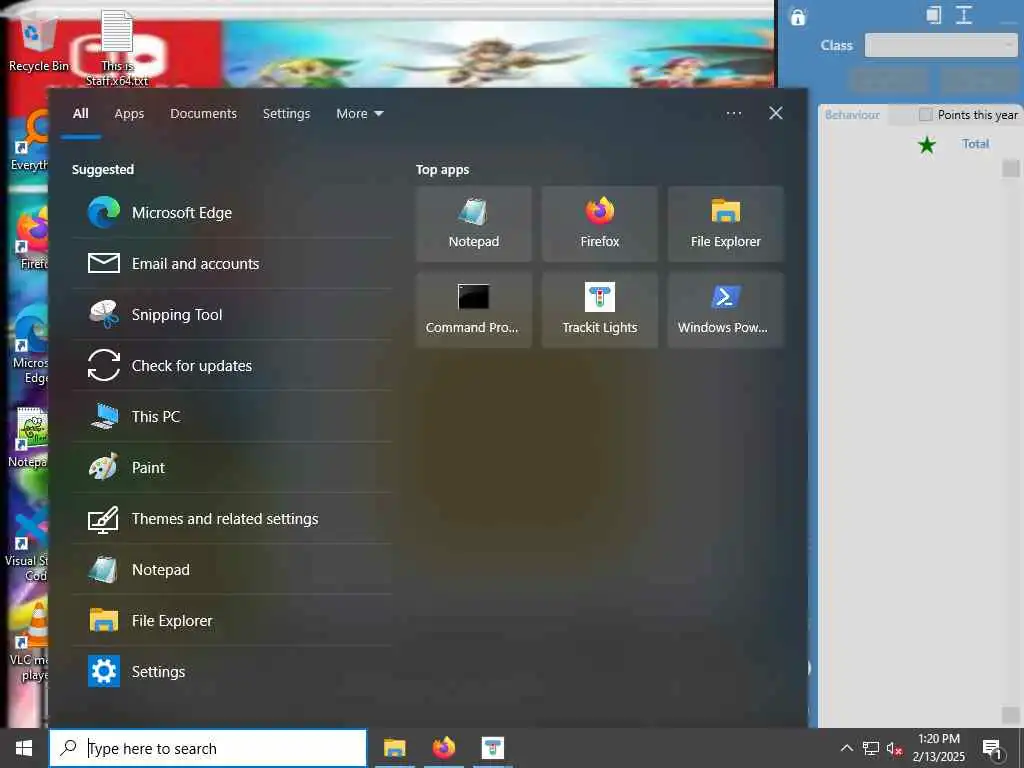The image size is (1024, 768).
Task: Expand the More filter dropdown
Action: 359,114
